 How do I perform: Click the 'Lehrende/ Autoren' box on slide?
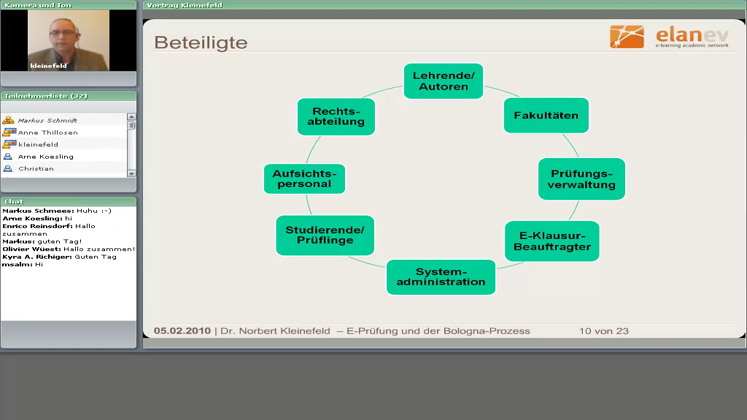[444, 81]
